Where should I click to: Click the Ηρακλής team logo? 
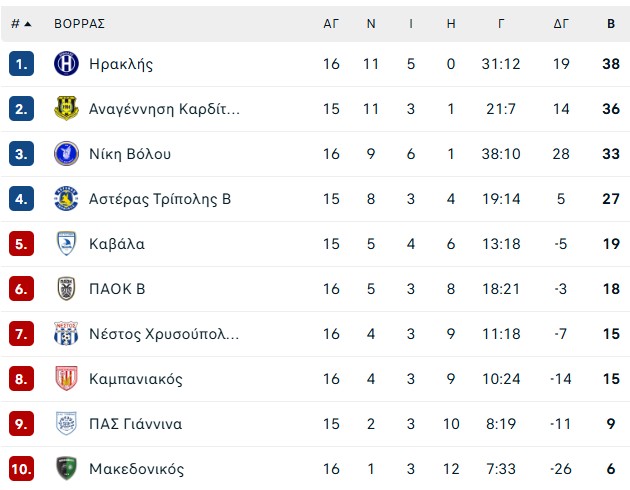click(x=66, y=64)
